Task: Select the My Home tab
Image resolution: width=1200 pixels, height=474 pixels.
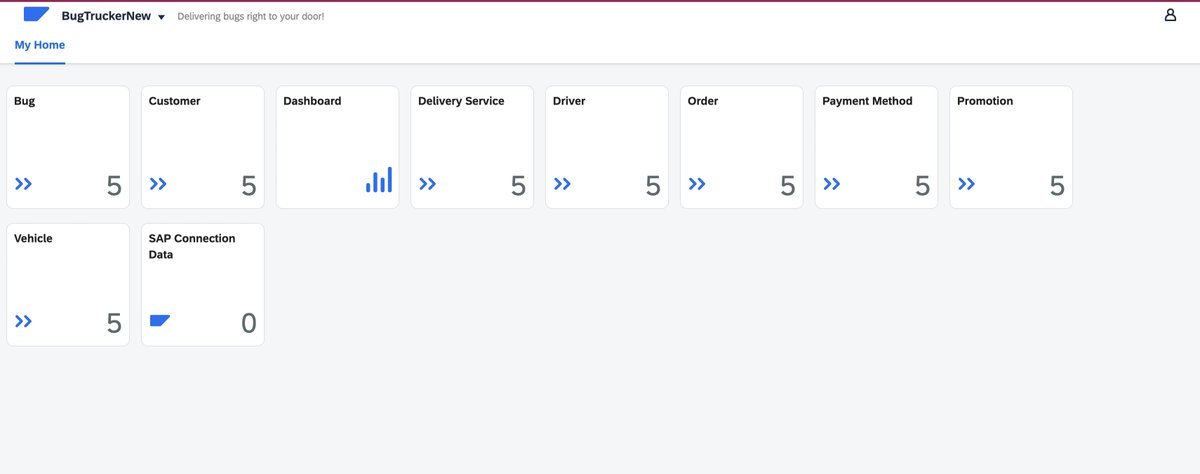Action: coord(40,45)
